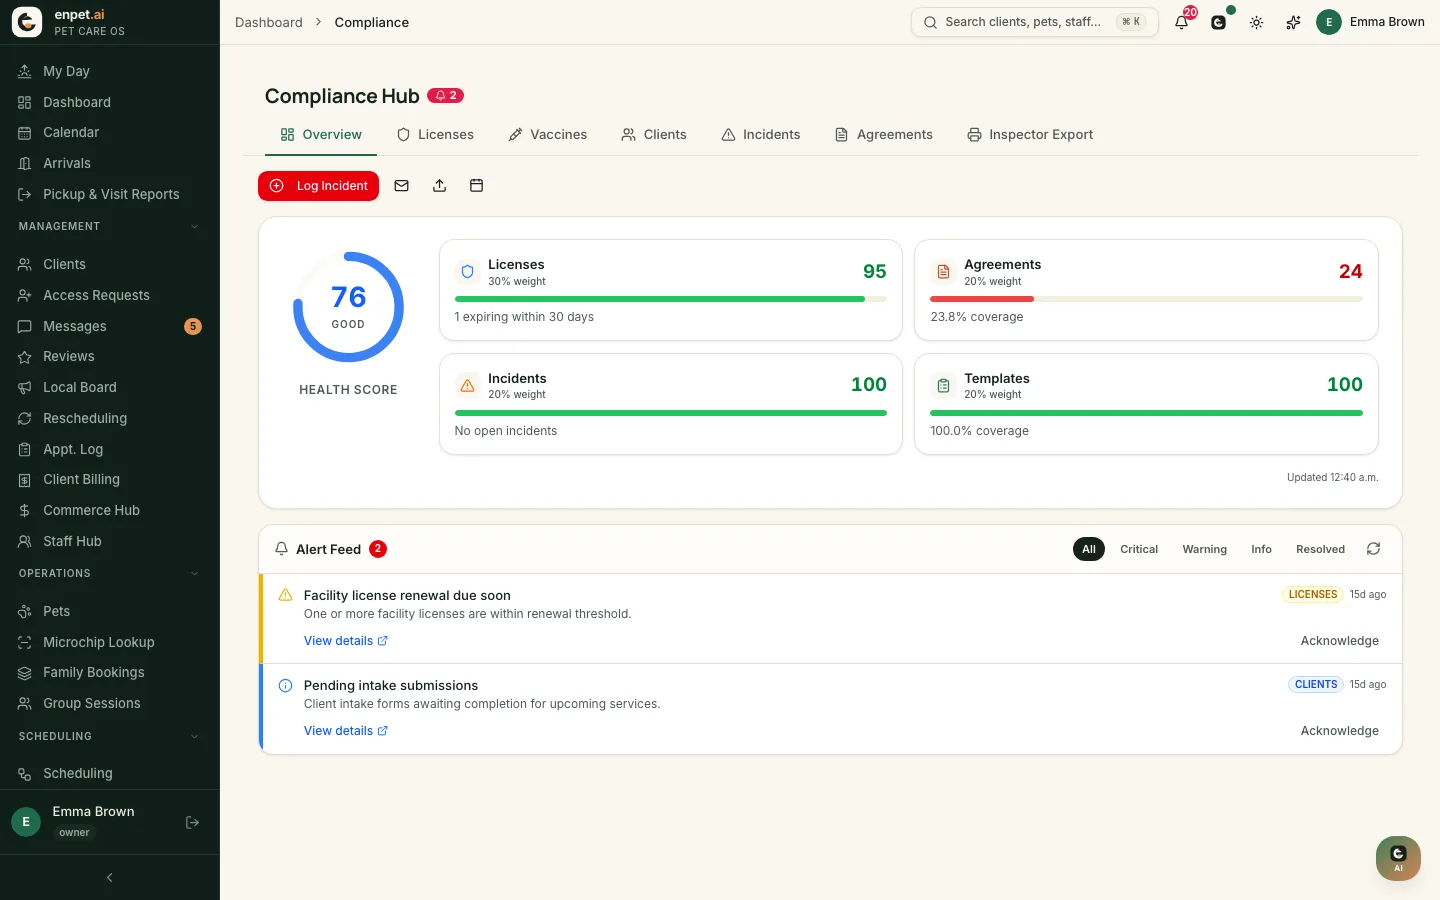Viewport: 1440px width, 900px height.
Task: Select the Overview tab
Action: click(x=321, y=134)
